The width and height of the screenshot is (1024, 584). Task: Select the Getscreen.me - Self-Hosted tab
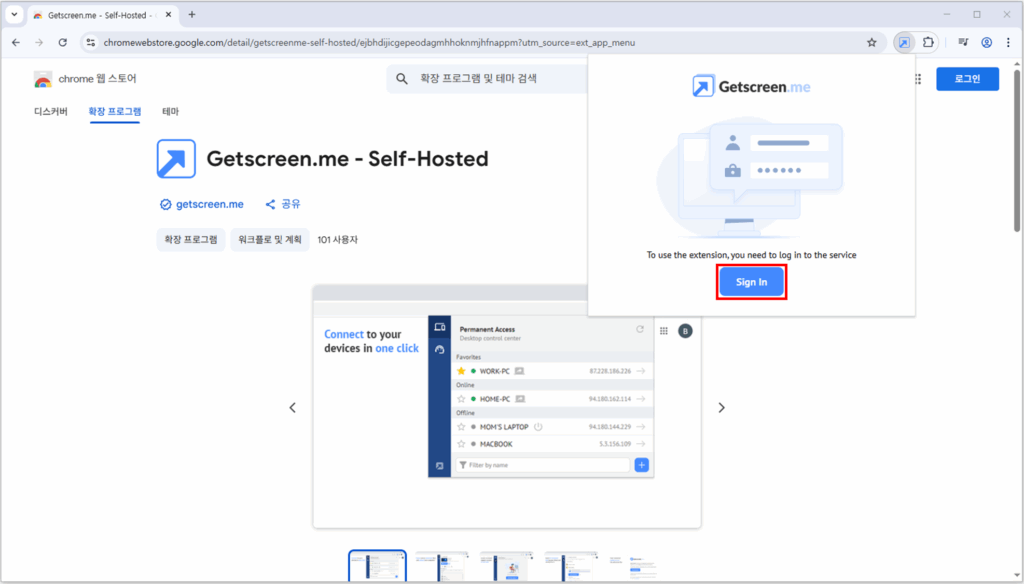[103, 15]
